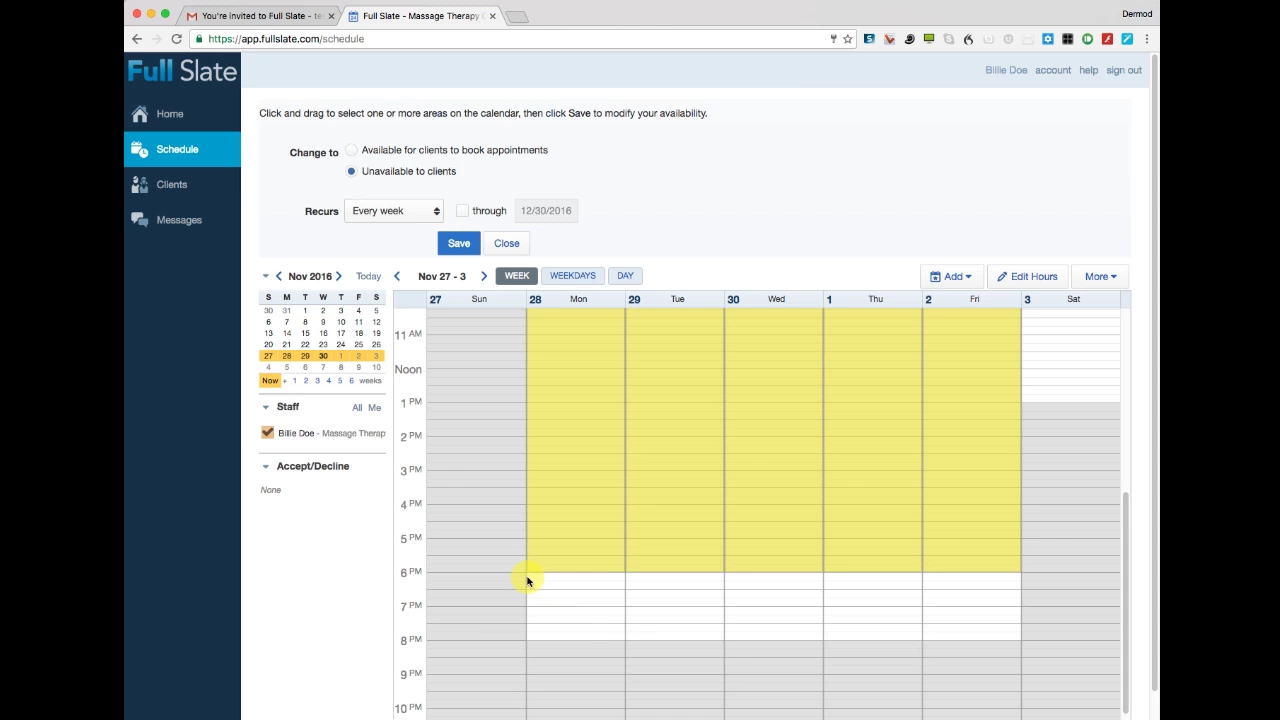Click the through date field 12/30/2016
Viewport: 1280px width, 720px height.
click(x=546, y=211)
